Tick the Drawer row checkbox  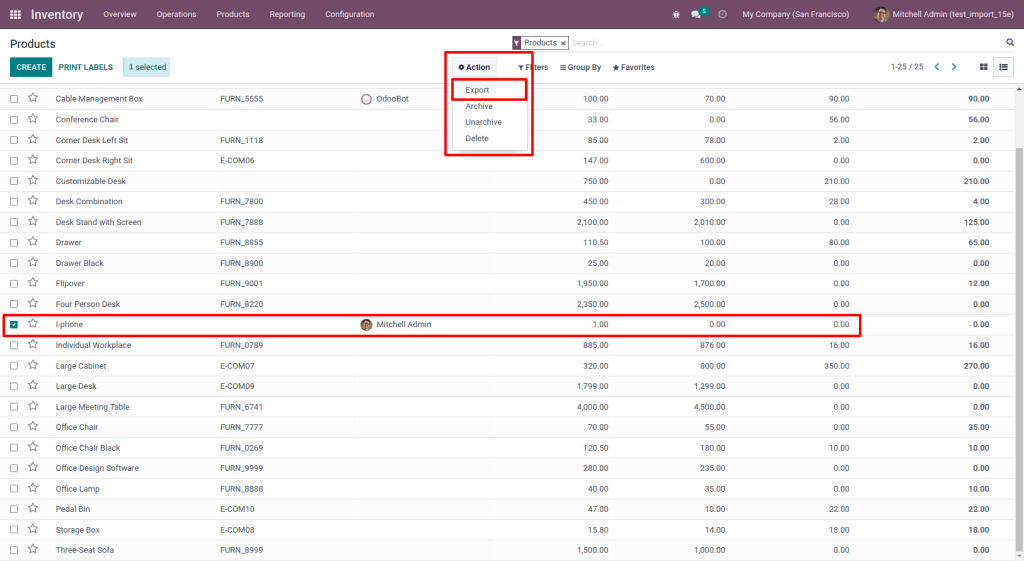point(14,242)
